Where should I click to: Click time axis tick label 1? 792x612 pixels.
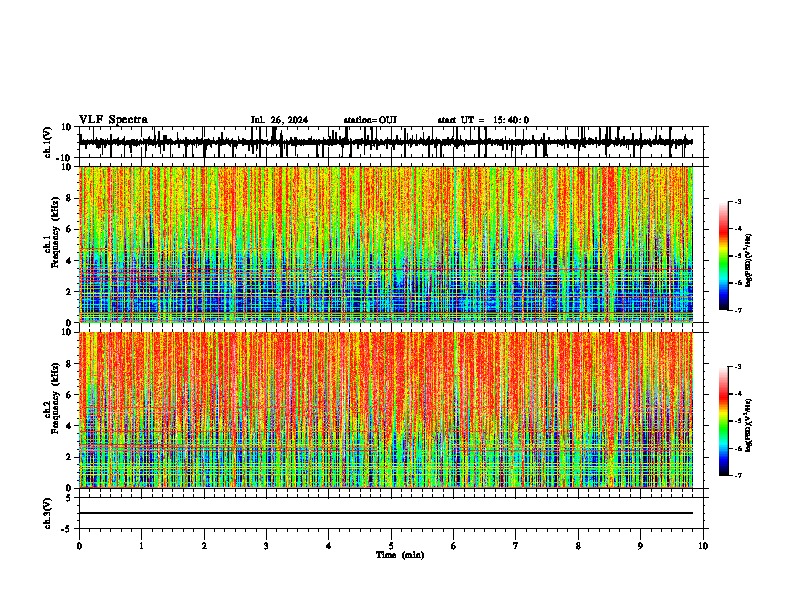click(141, 546)
